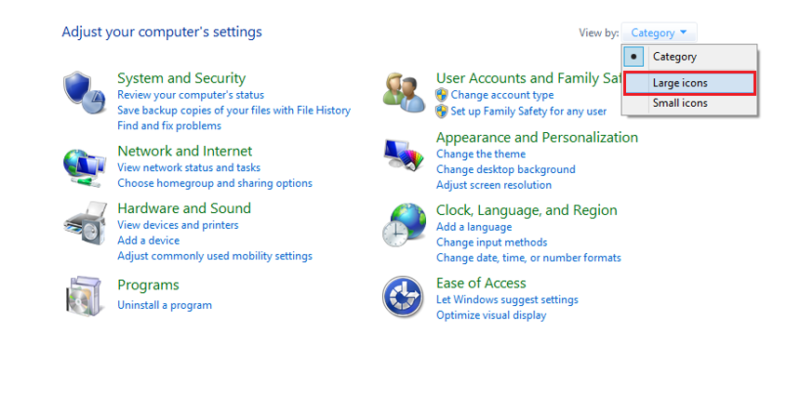Click the Hardware and Sound printer icon
This screenshot has height=400, width=800.
pyautogui.click(x=84, y=224)
